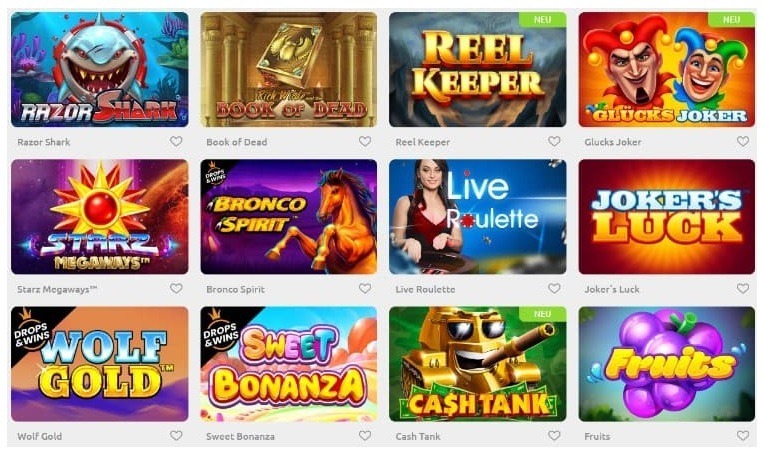Viewport: 762px width, 455px height.
Task: Favorite Sweet Bonanza with heart icon
Action: point(365,436)
